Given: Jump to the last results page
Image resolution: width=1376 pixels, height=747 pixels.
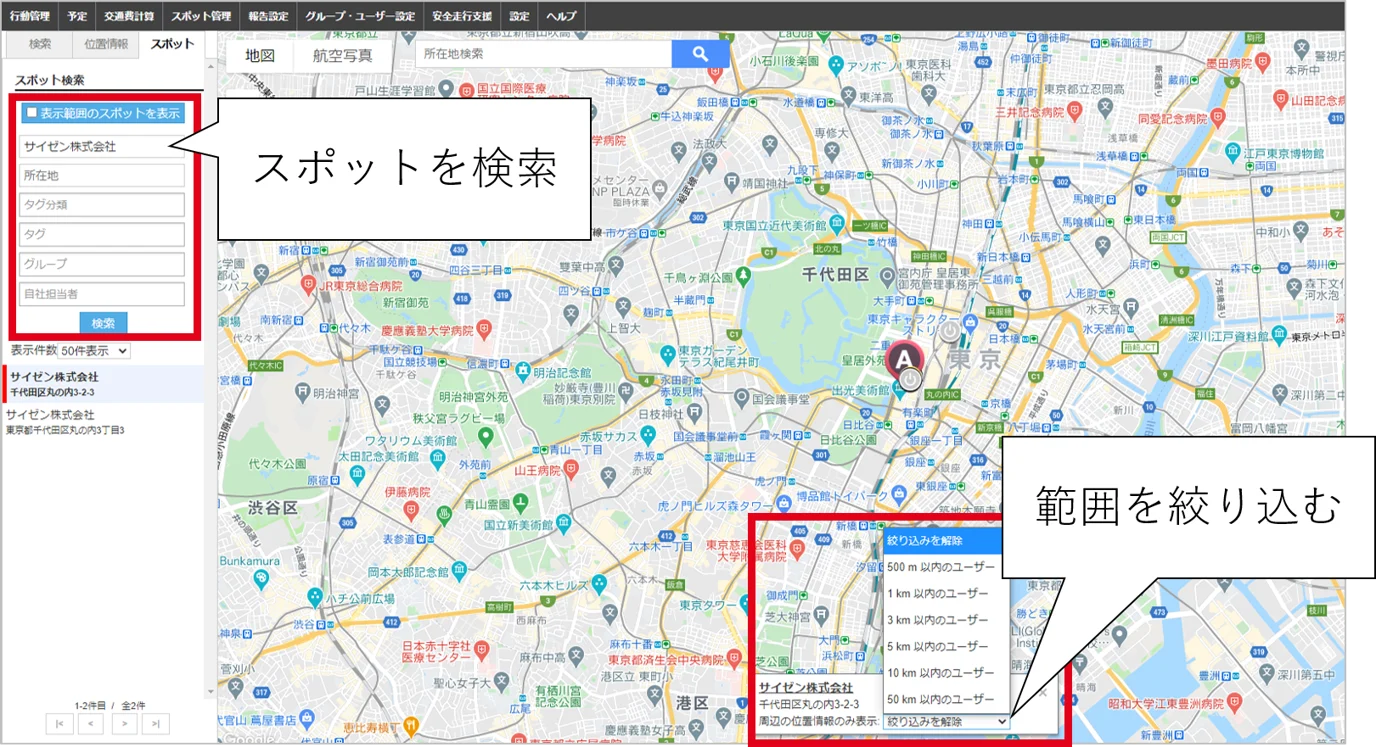Looking at the screenshot, I should coord(156,724).
